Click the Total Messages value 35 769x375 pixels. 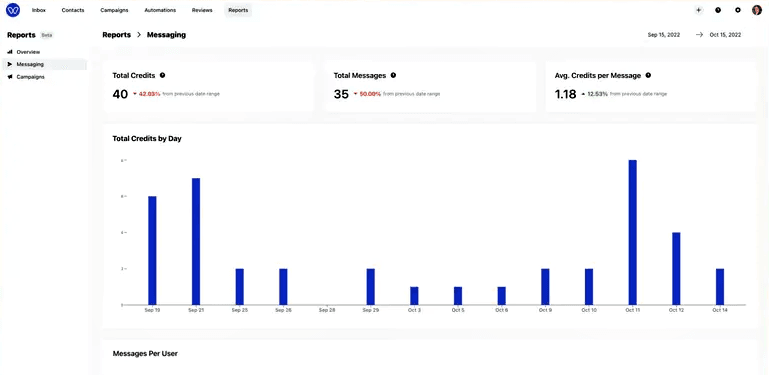tap(341, 94)
